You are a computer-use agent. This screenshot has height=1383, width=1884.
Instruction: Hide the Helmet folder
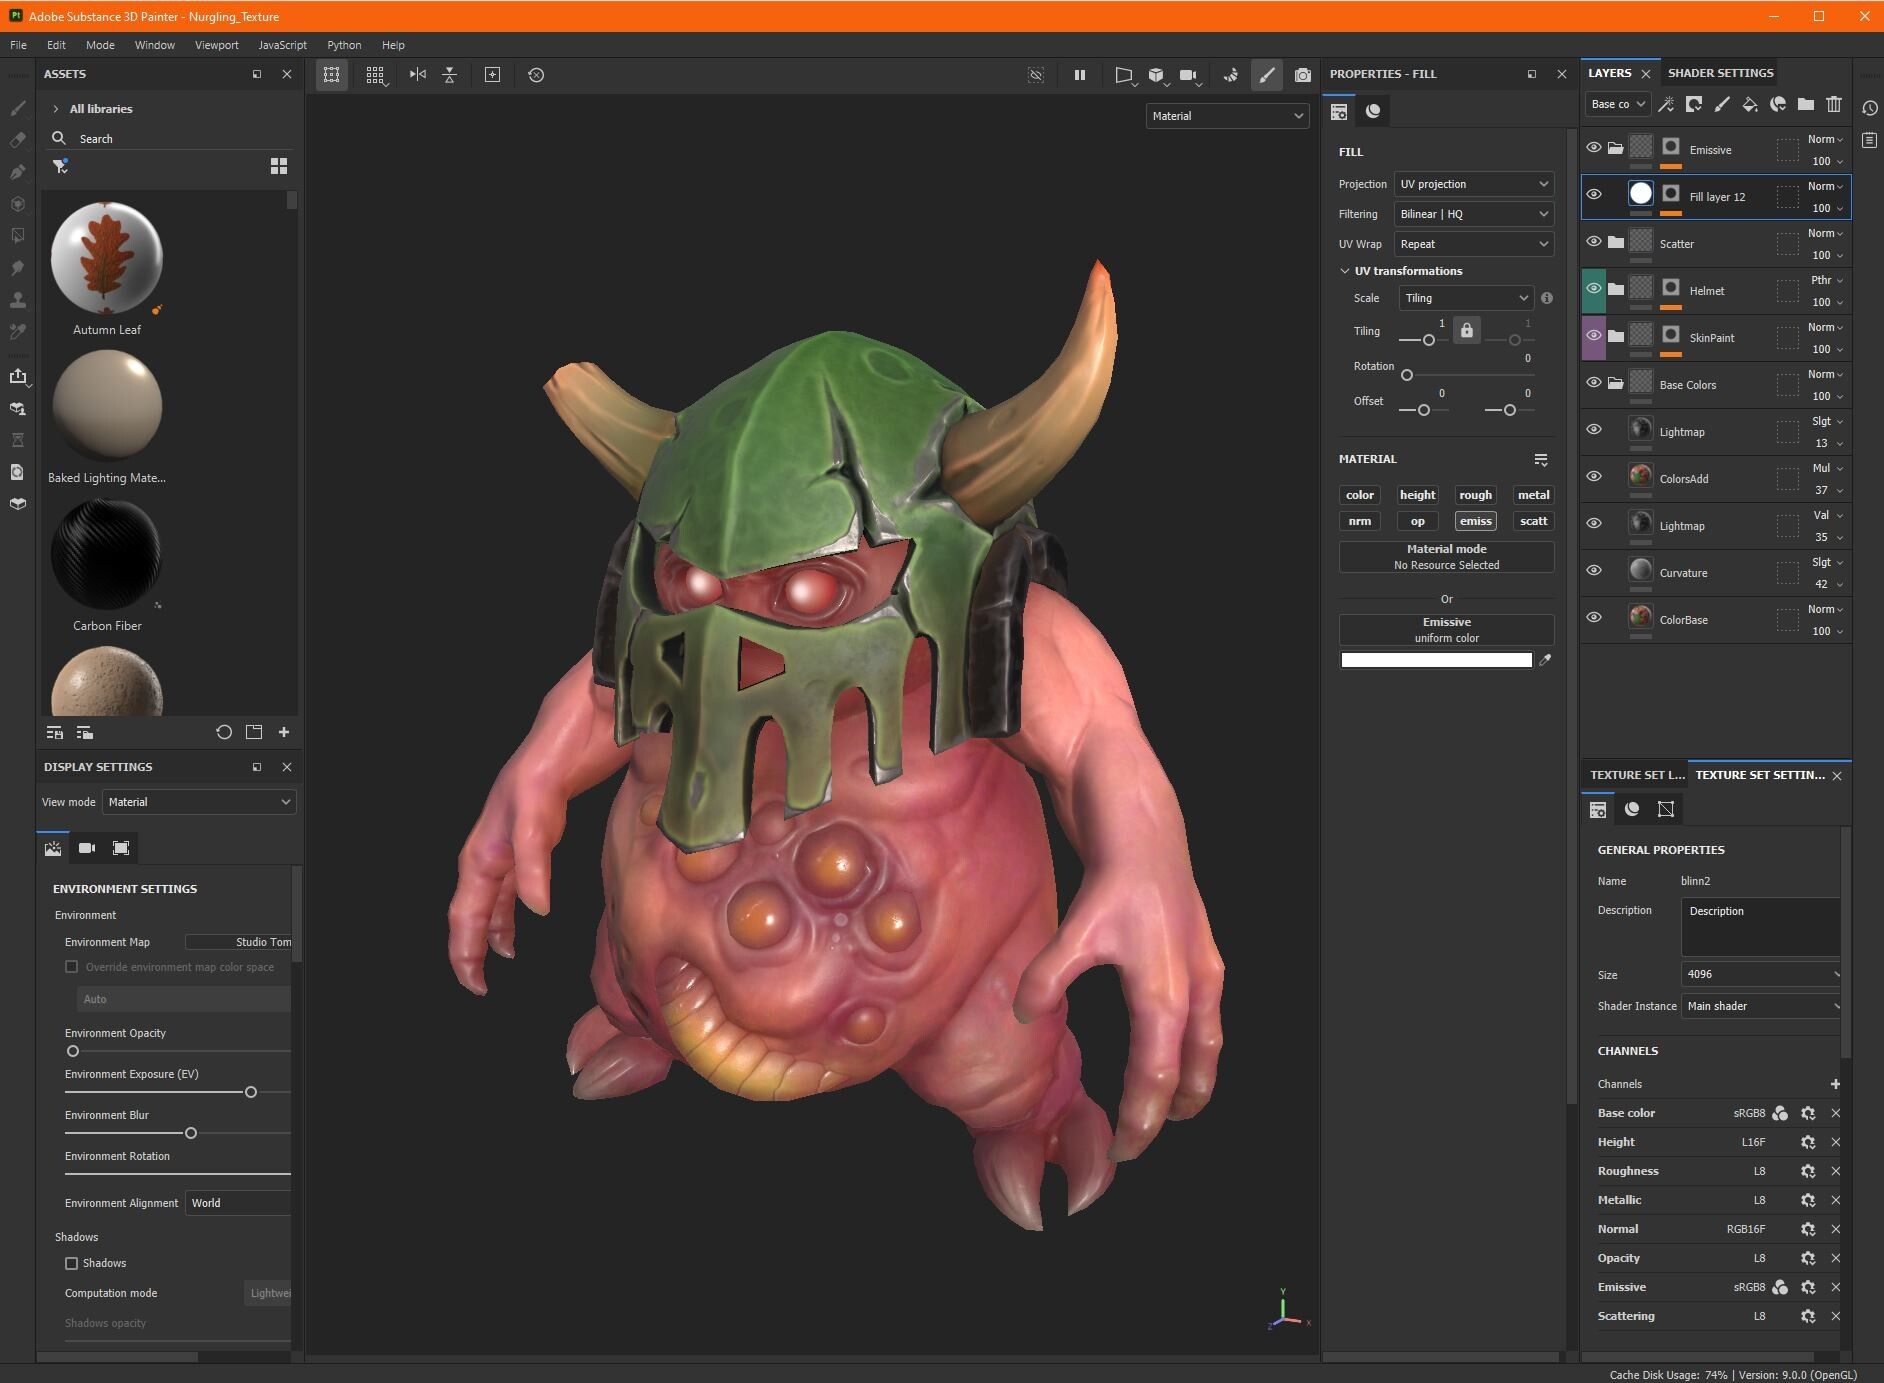1594,289
